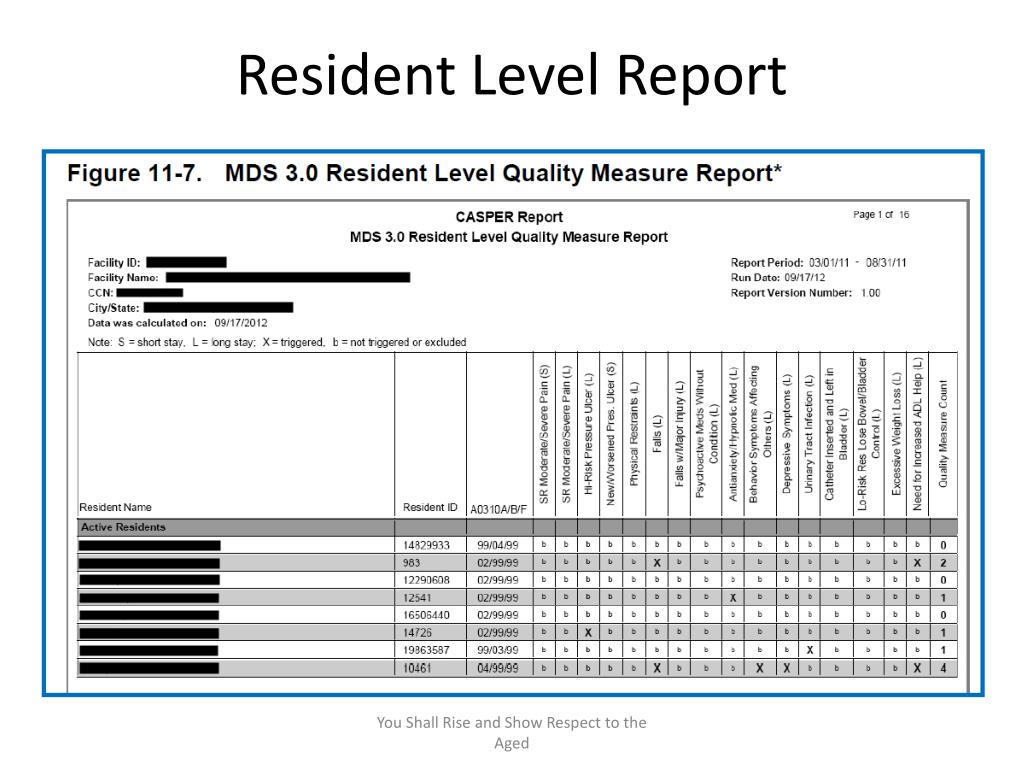Click the 'Falls (L)' column header

(x=657, y=434)
